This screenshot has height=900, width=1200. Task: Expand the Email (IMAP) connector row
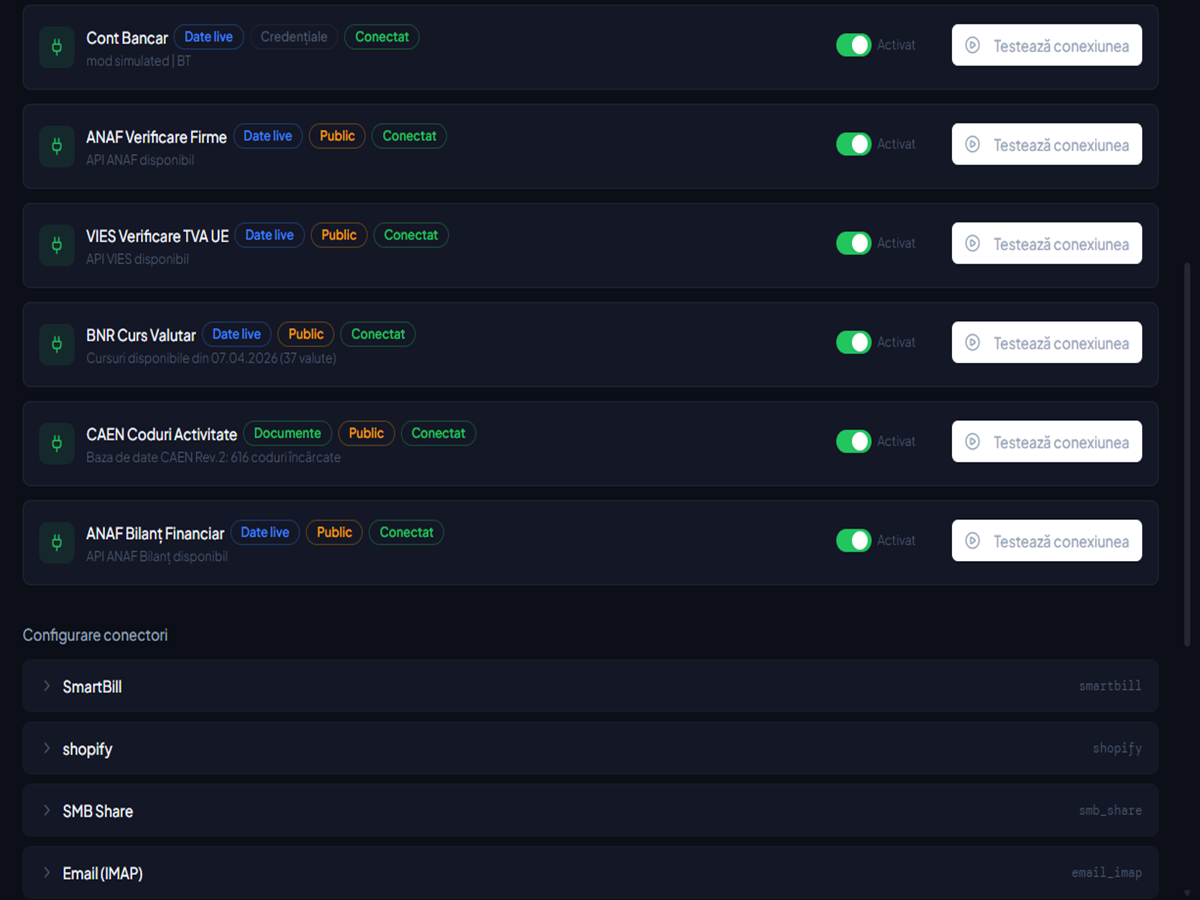coord(590,872)
